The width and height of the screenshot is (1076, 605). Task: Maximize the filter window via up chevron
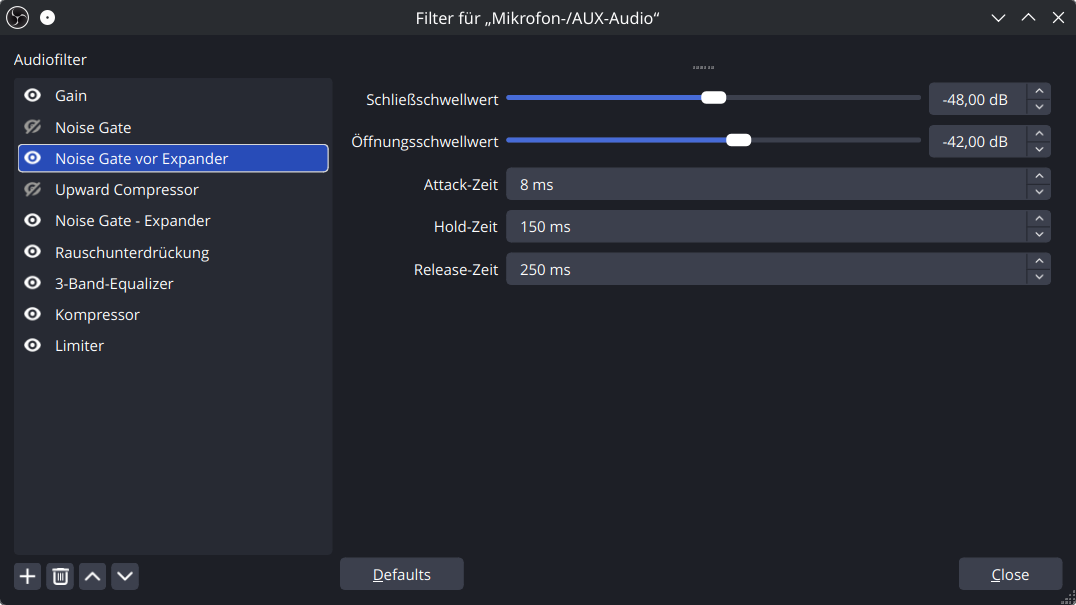coord(1028,18)
